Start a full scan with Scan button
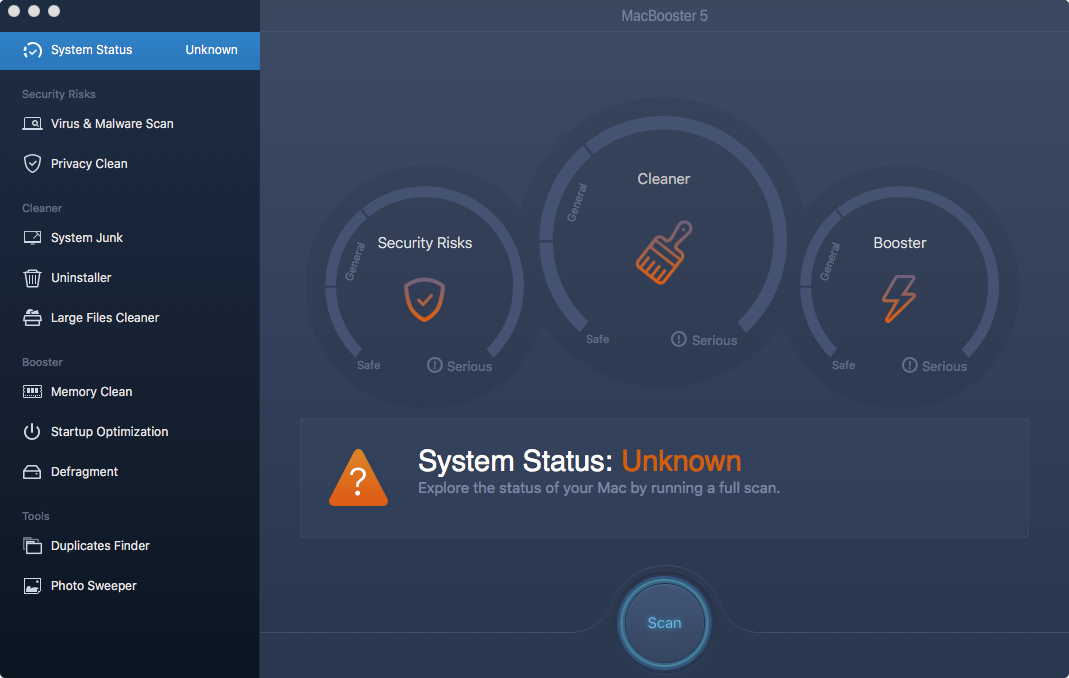This screenshot has width=1069, height=678. [664, 623]
